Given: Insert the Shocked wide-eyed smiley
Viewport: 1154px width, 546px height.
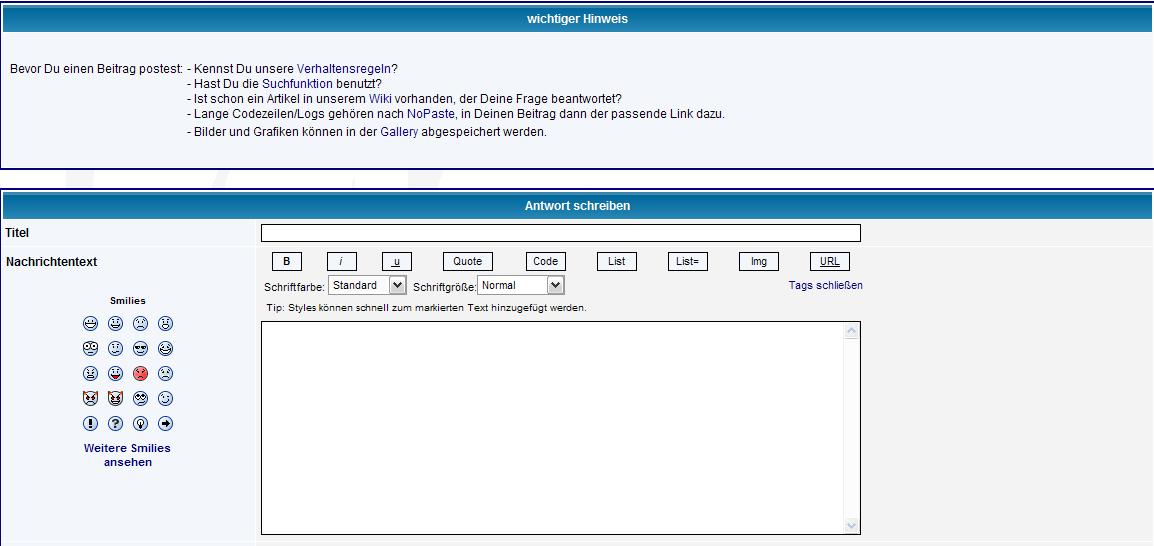Looking at the screenshot, I should pyautogui.click(x=91, y=348).
